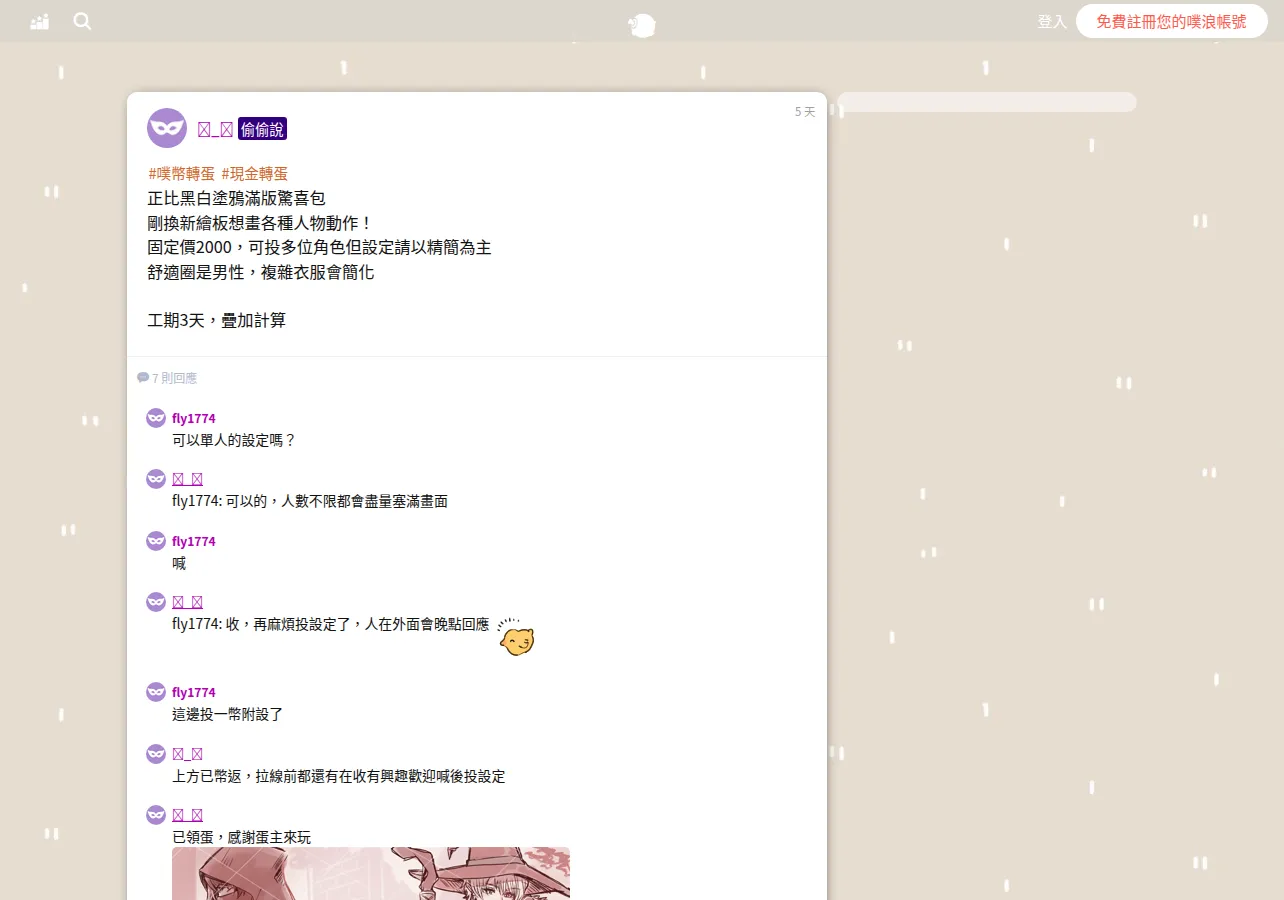This screenshot has width=1284, height=900.
Task: Click the 5 天 timestamp on the post
Action: pos(805,112)
